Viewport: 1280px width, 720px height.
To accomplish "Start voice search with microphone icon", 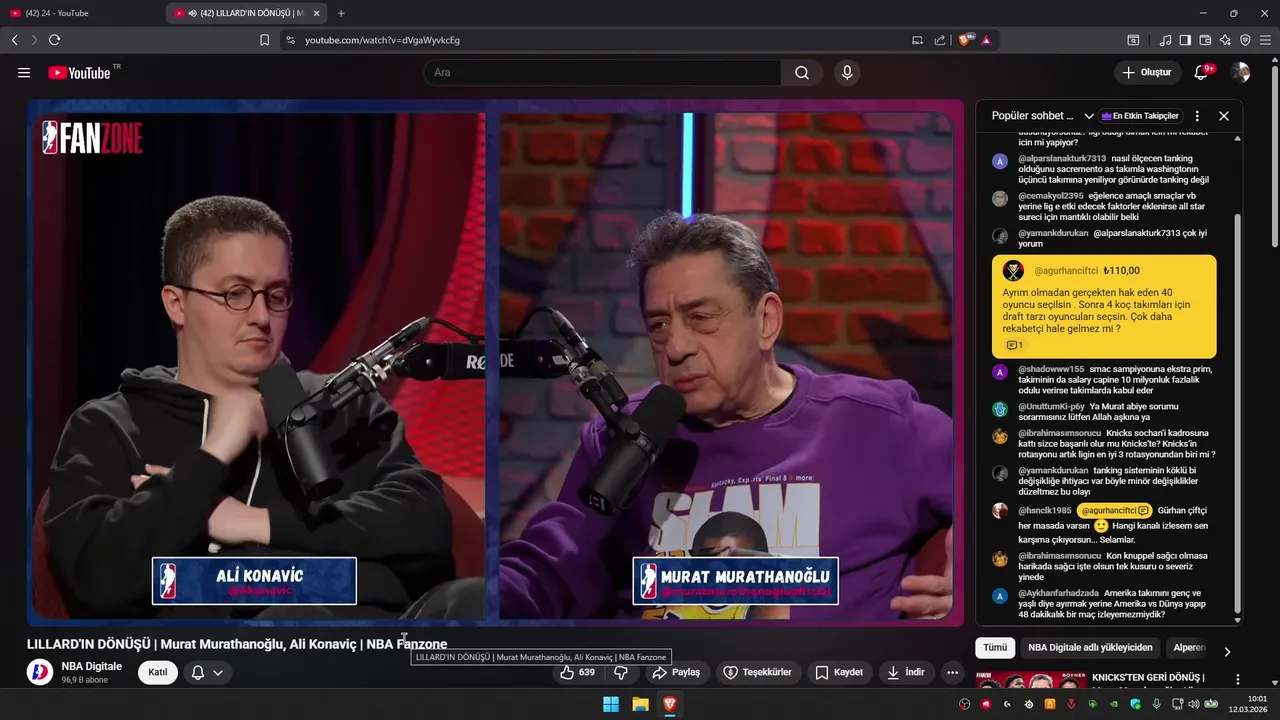I will (847, 73).
